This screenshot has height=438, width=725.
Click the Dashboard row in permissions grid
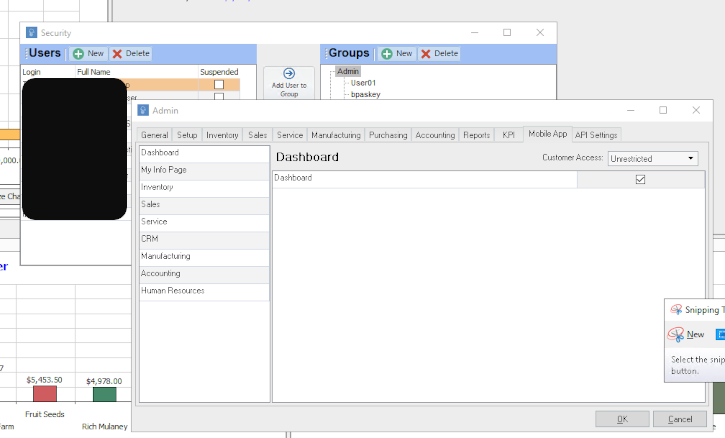[x=489, y=179]
